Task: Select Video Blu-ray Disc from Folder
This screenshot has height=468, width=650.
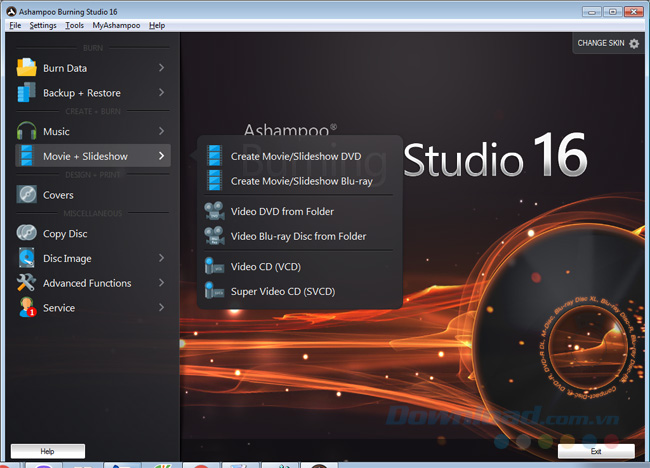Action: point(298,236)
